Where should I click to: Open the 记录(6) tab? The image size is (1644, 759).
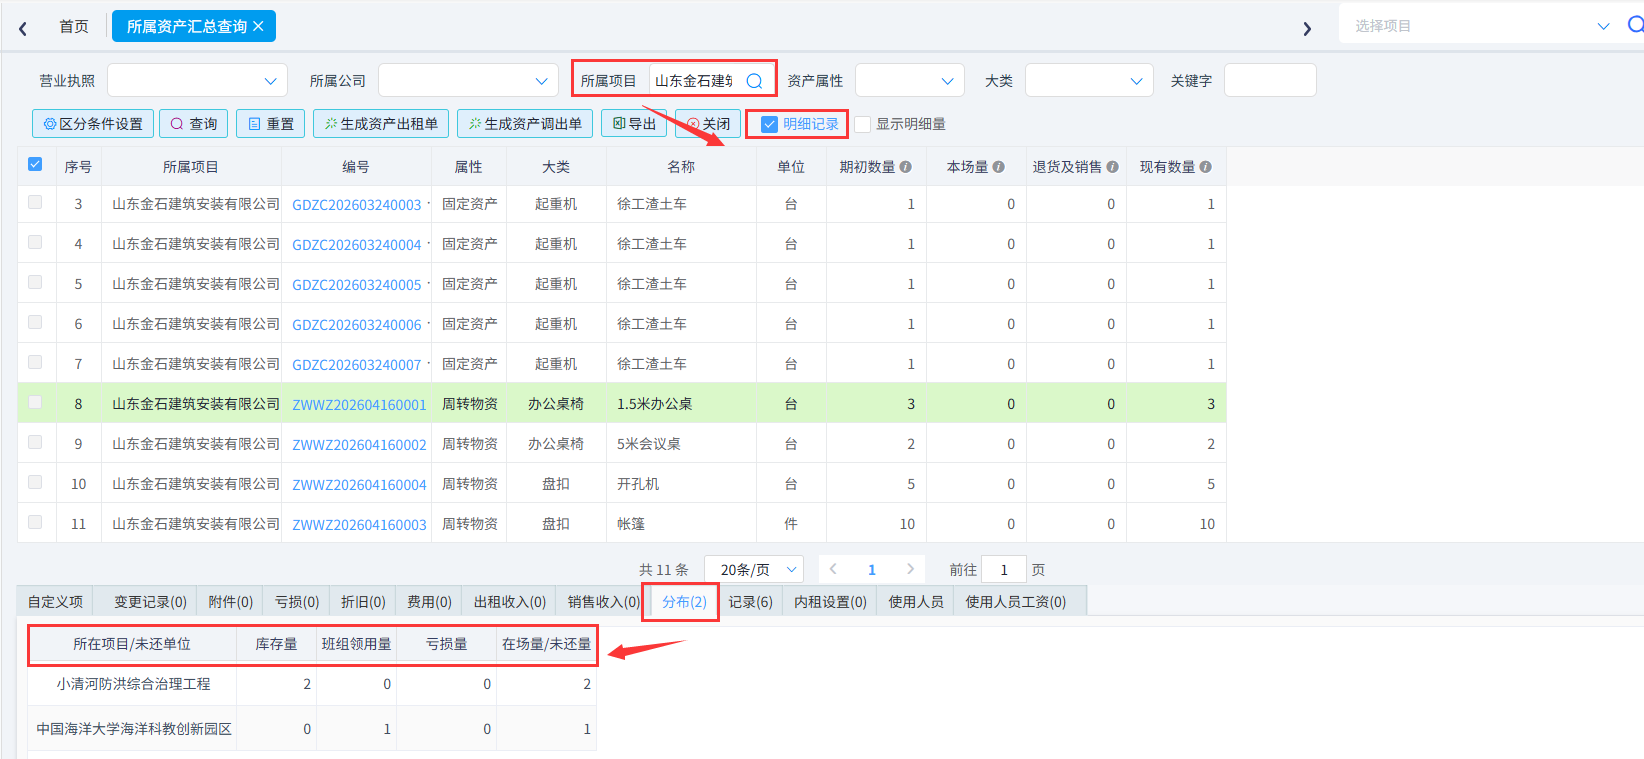coord(750,602)
